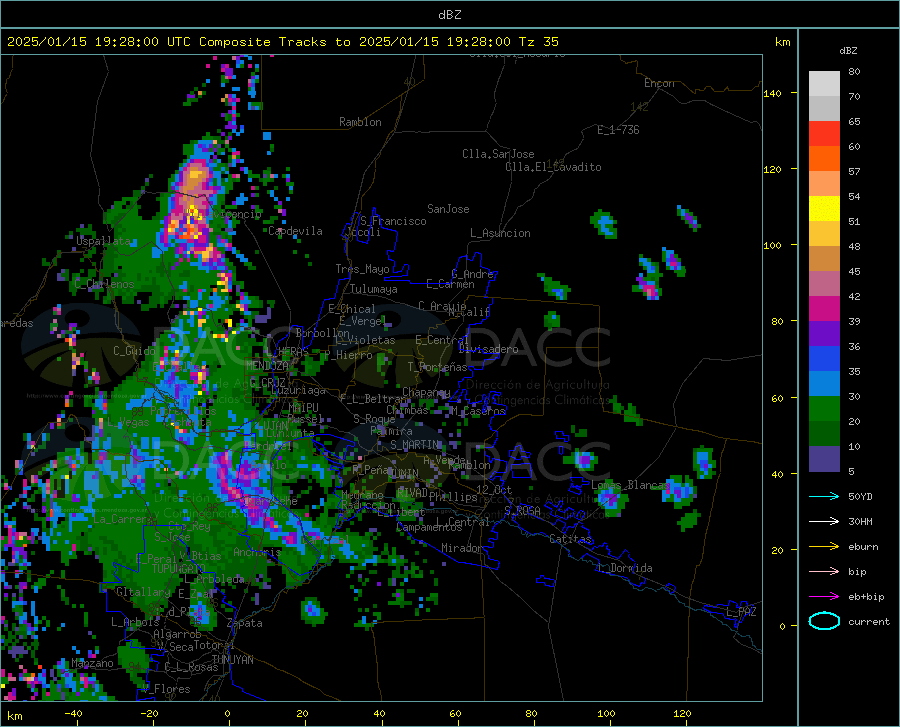Click the Phillips place label
Viewport: 900px width, 727px height.
tap(453, 497)
